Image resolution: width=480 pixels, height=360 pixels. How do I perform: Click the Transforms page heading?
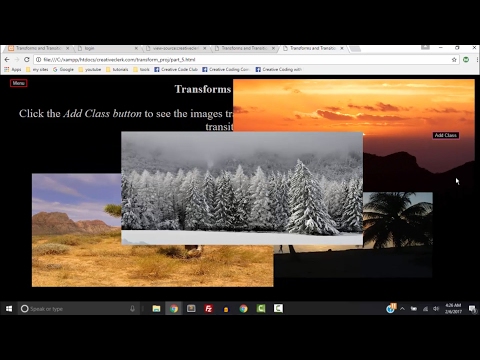[x=203, y=89]
